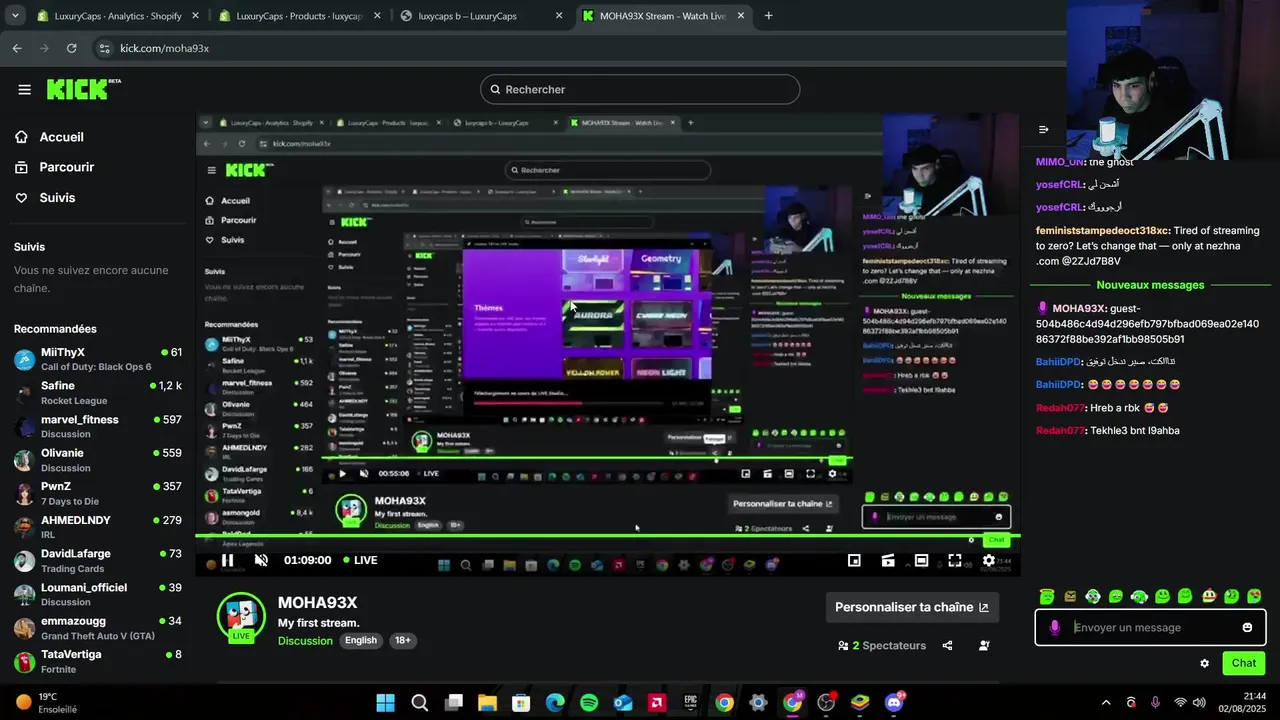Open TataVertiga Fortnite channel
The height and width of the screenshot is (720, 1280).
coord(98,661)
